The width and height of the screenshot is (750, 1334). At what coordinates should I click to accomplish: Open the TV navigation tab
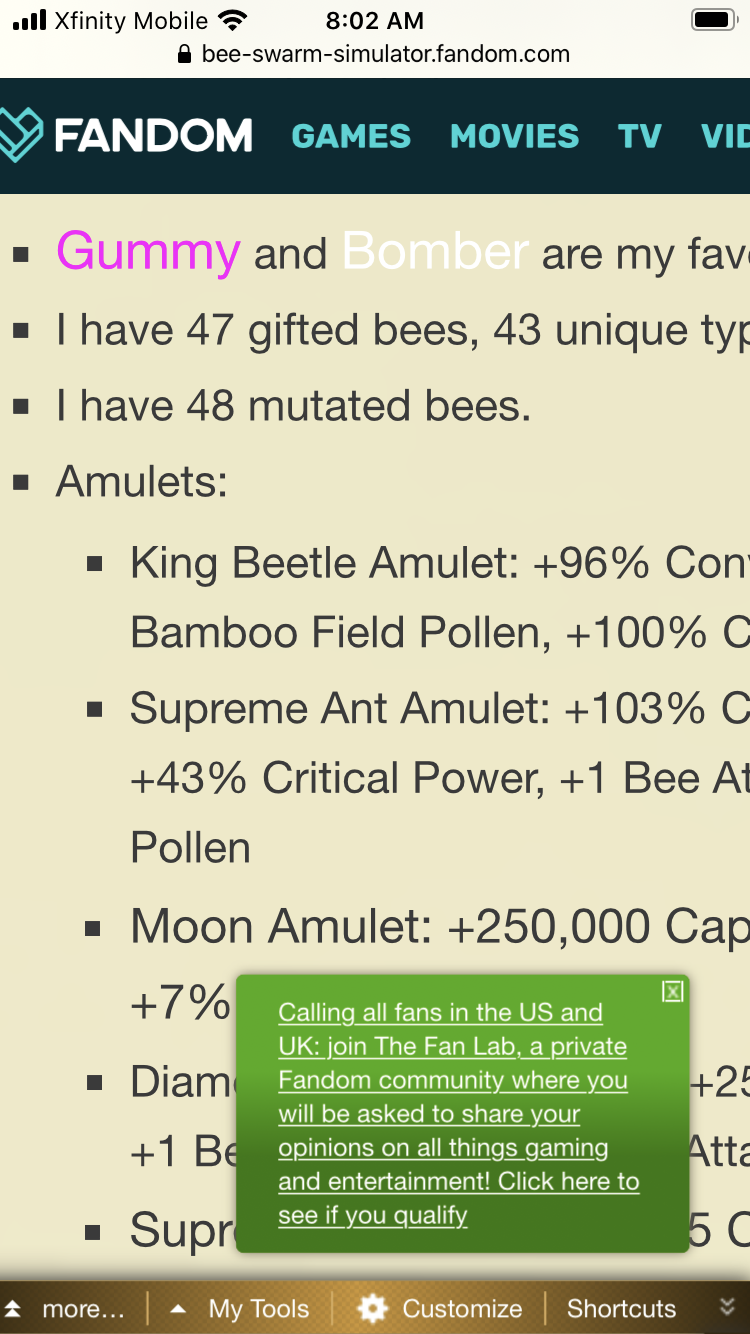640,136
